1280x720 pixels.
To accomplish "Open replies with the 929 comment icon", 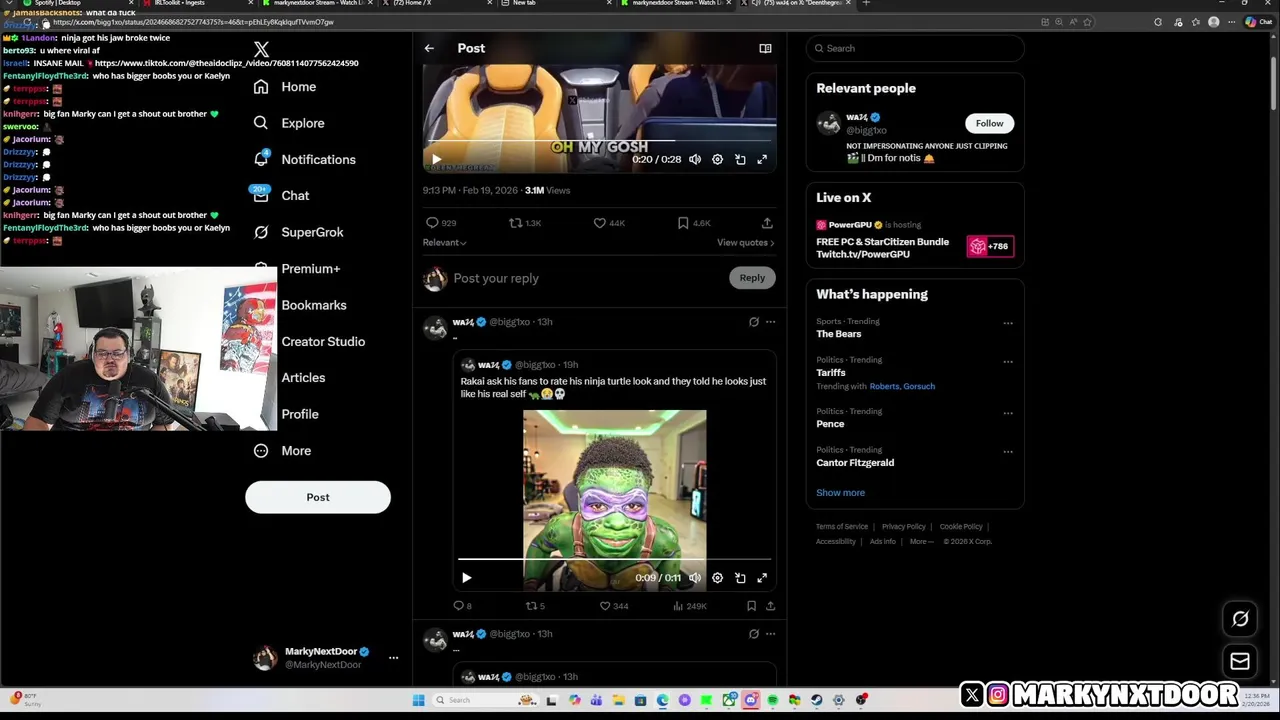I will coord(441,223).
